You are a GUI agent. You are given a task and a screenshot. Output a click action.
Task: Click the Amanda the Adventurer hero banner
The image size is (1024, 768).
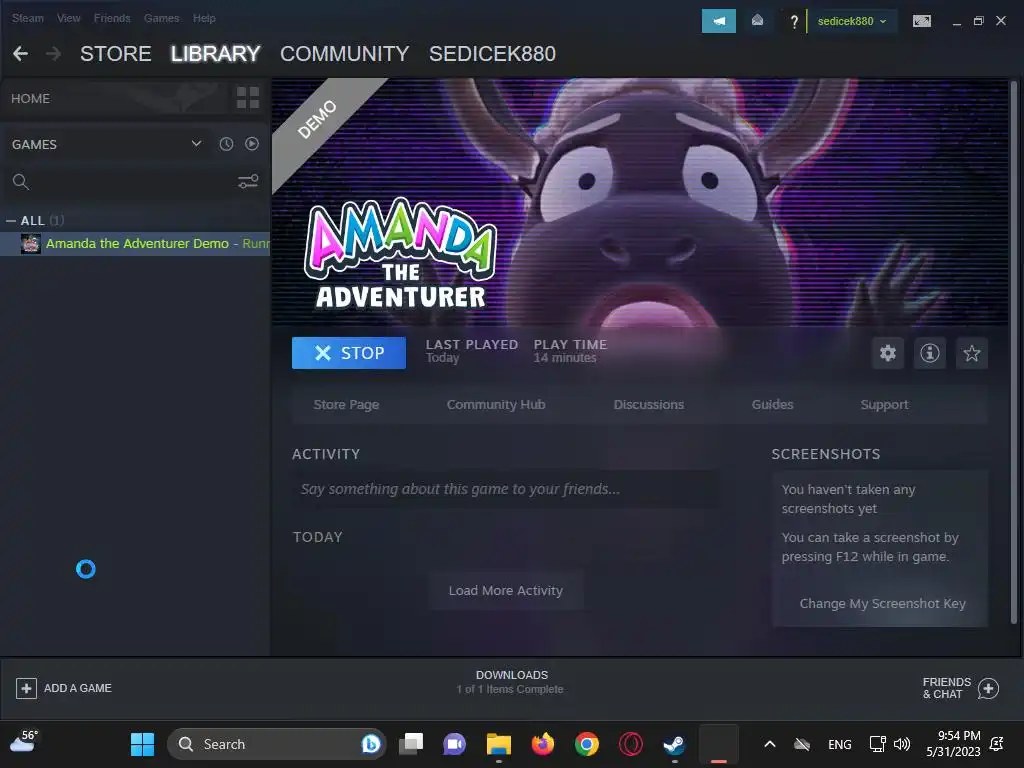tap(640, 202)
